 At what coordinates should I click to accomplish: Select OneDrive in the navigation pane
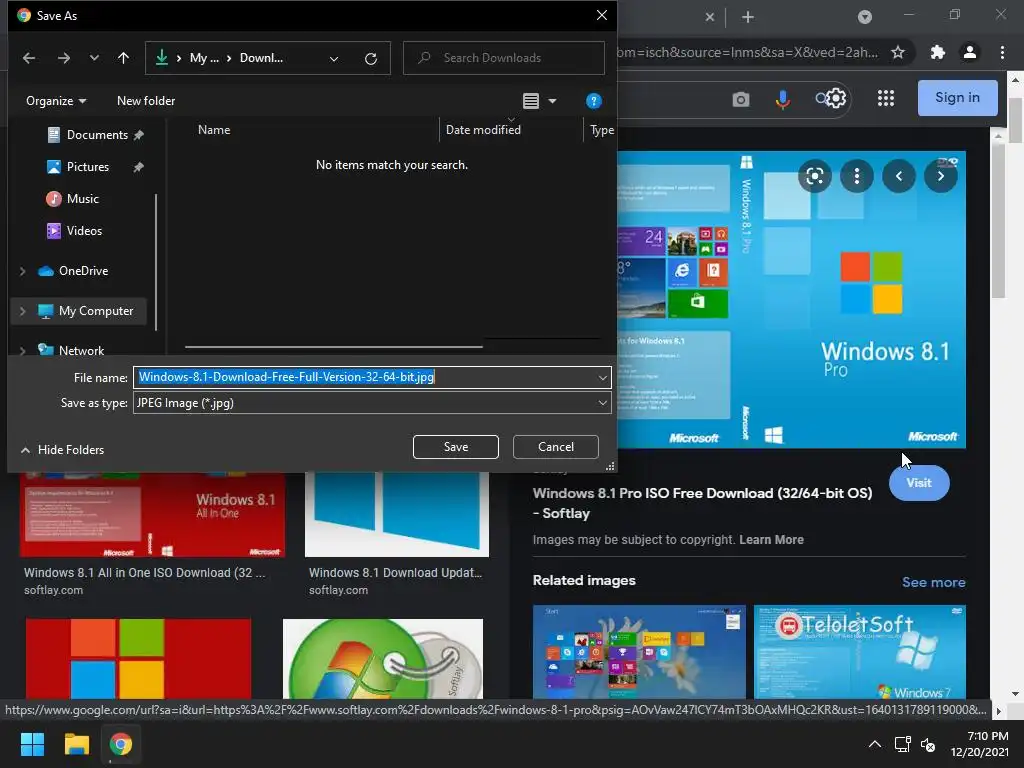tap(83, 270)
